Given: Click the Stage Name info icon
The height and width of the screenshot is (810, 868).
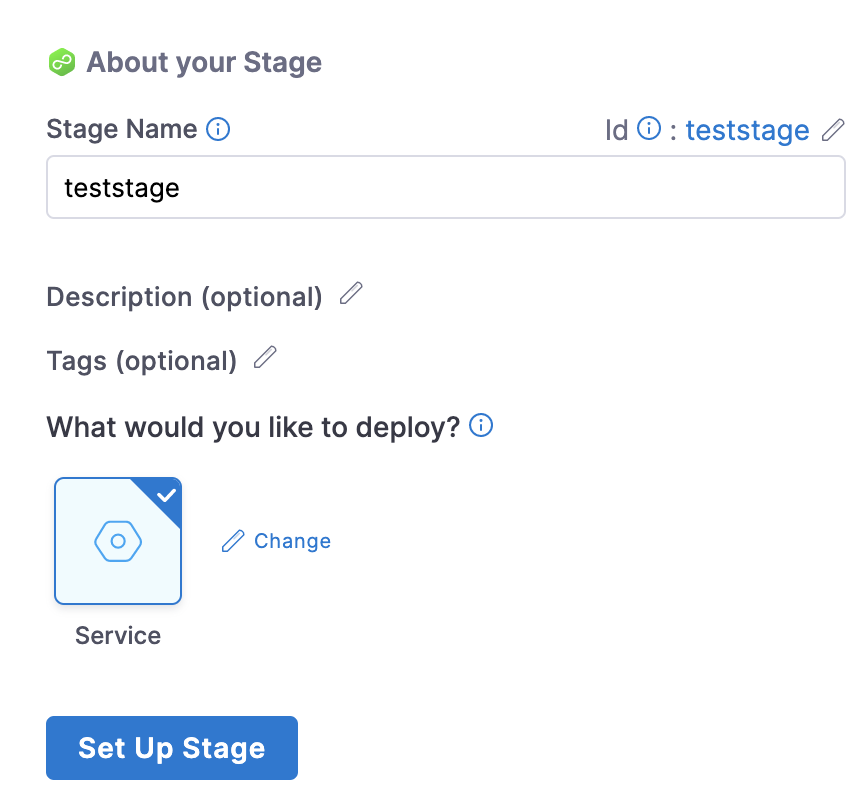Looking at the screenshot, I should pos(218,129).
